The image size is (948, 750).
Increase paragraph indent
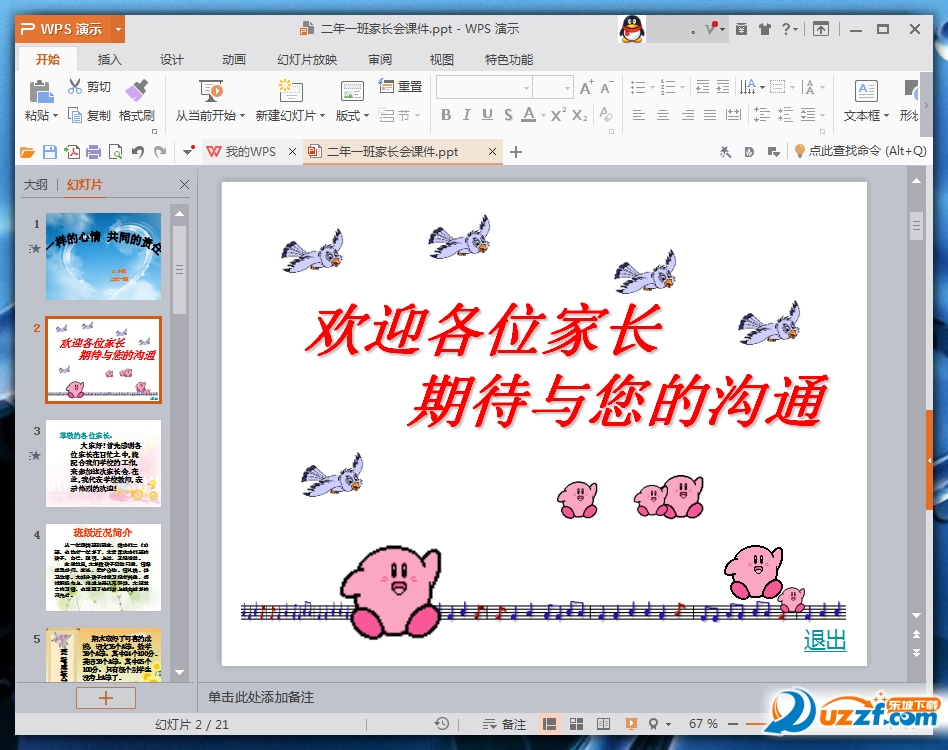722,87
